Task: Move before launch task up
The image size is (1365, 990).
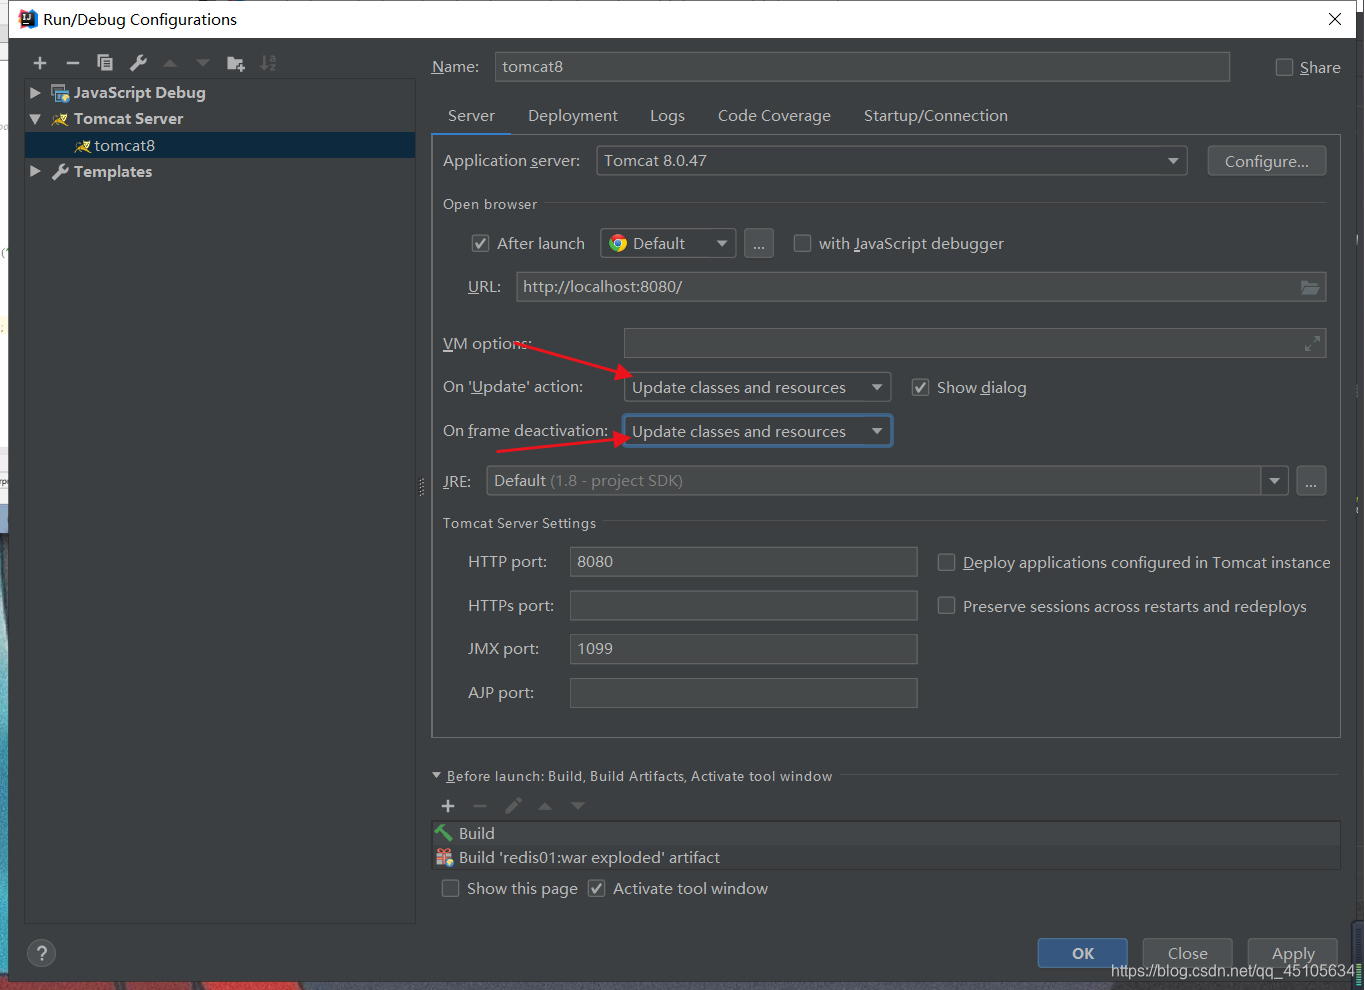Action: (x=545, y=806)
